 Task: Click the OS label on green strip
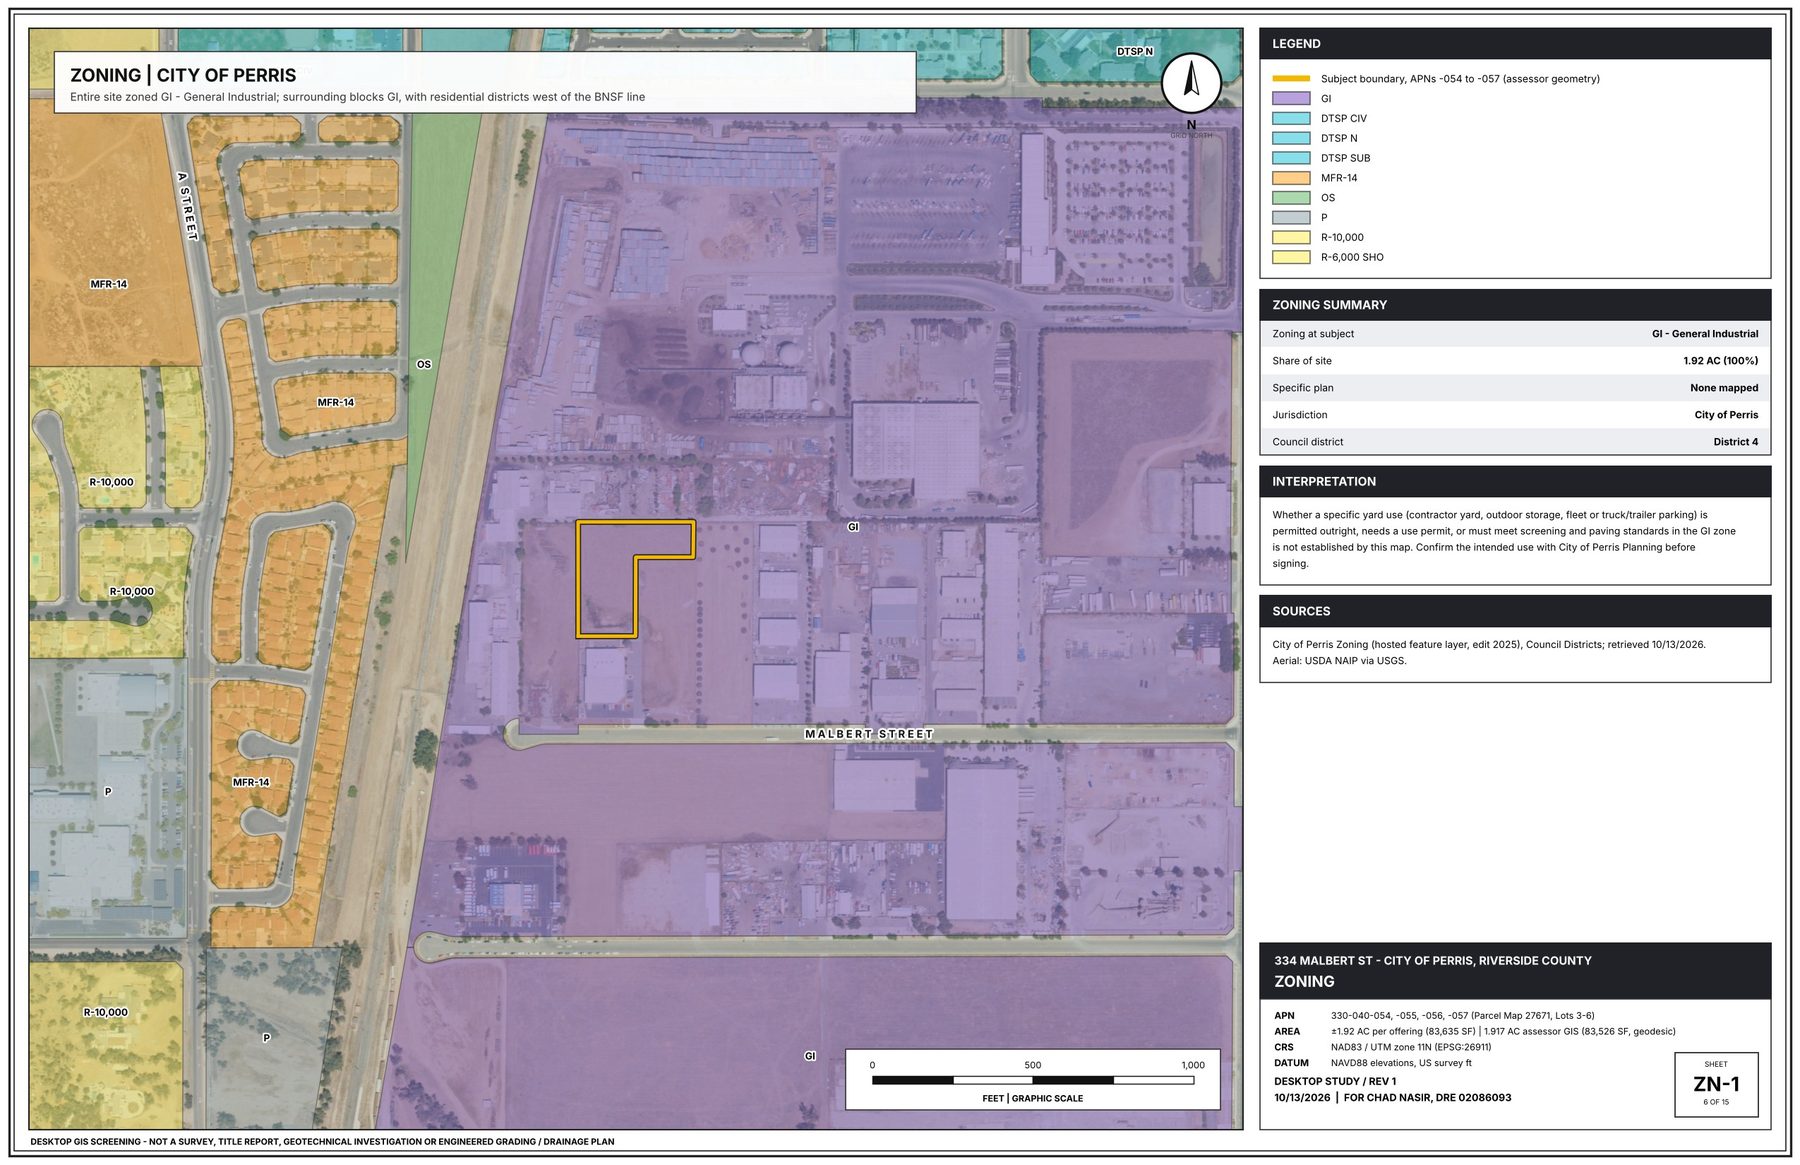[424, 365]
